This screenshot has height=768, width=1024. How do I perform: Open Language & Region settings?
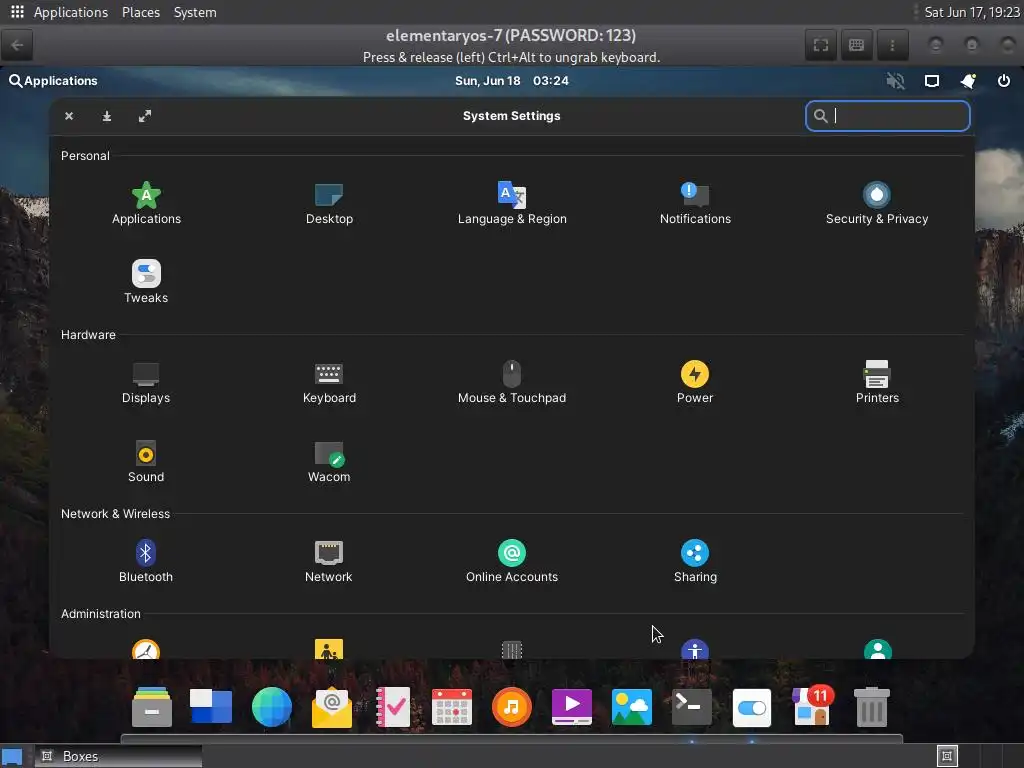[512, 204]
